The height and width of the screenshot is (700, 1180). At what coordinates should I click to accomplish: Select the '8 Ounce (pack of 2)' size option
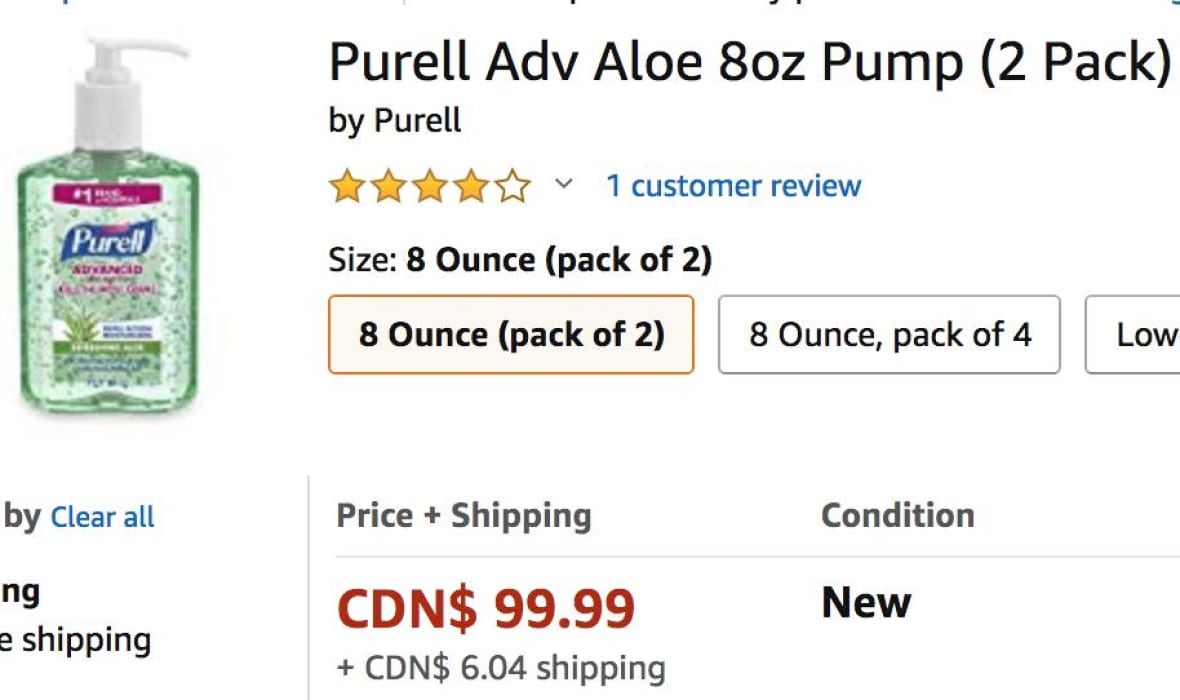(x=512, y=335)
